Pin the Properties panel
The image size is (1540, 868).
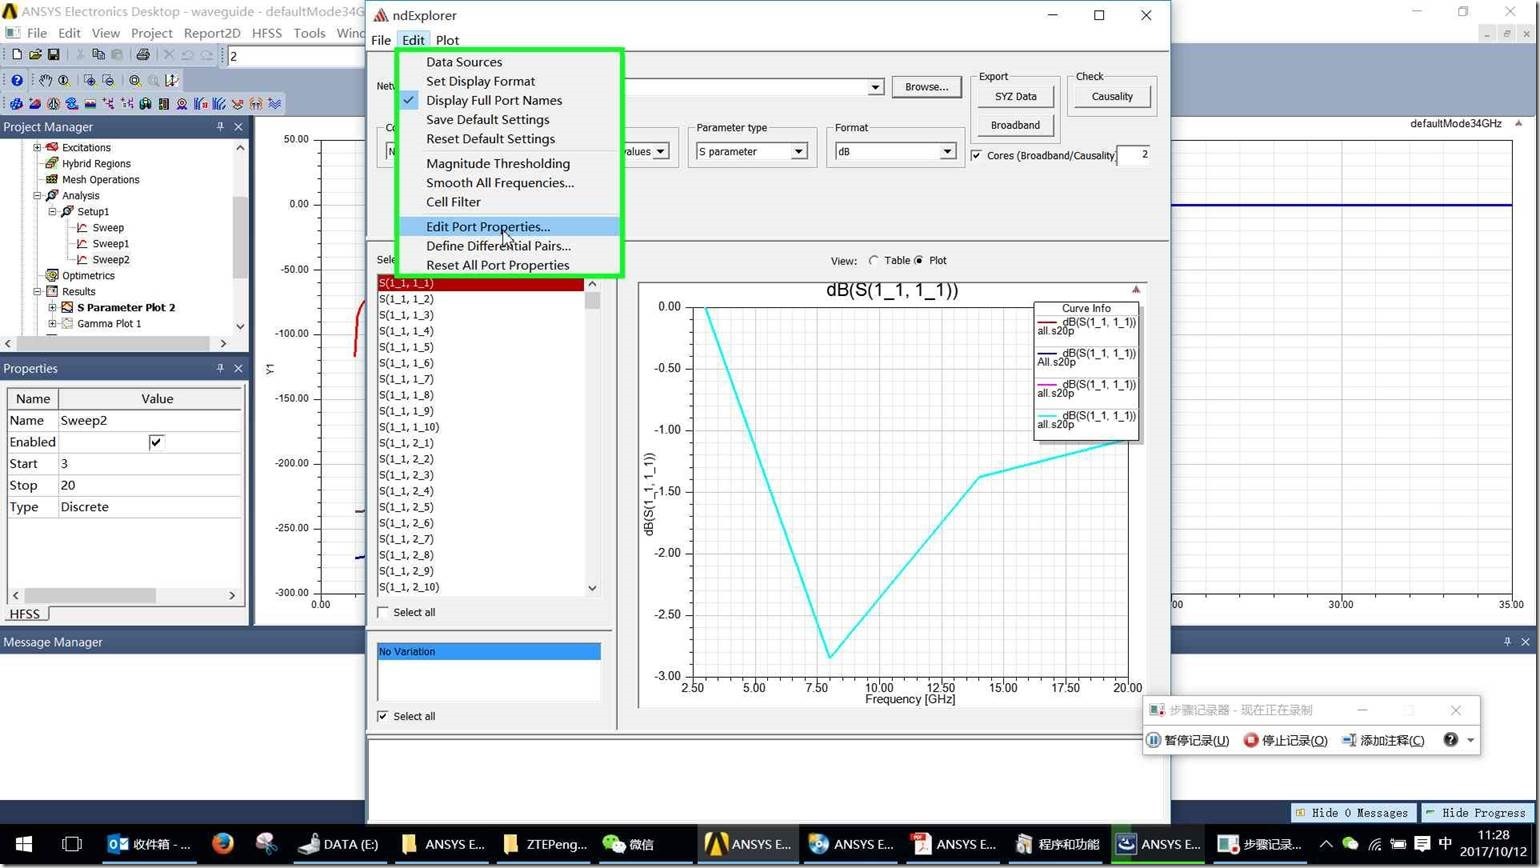pos(220,368)
